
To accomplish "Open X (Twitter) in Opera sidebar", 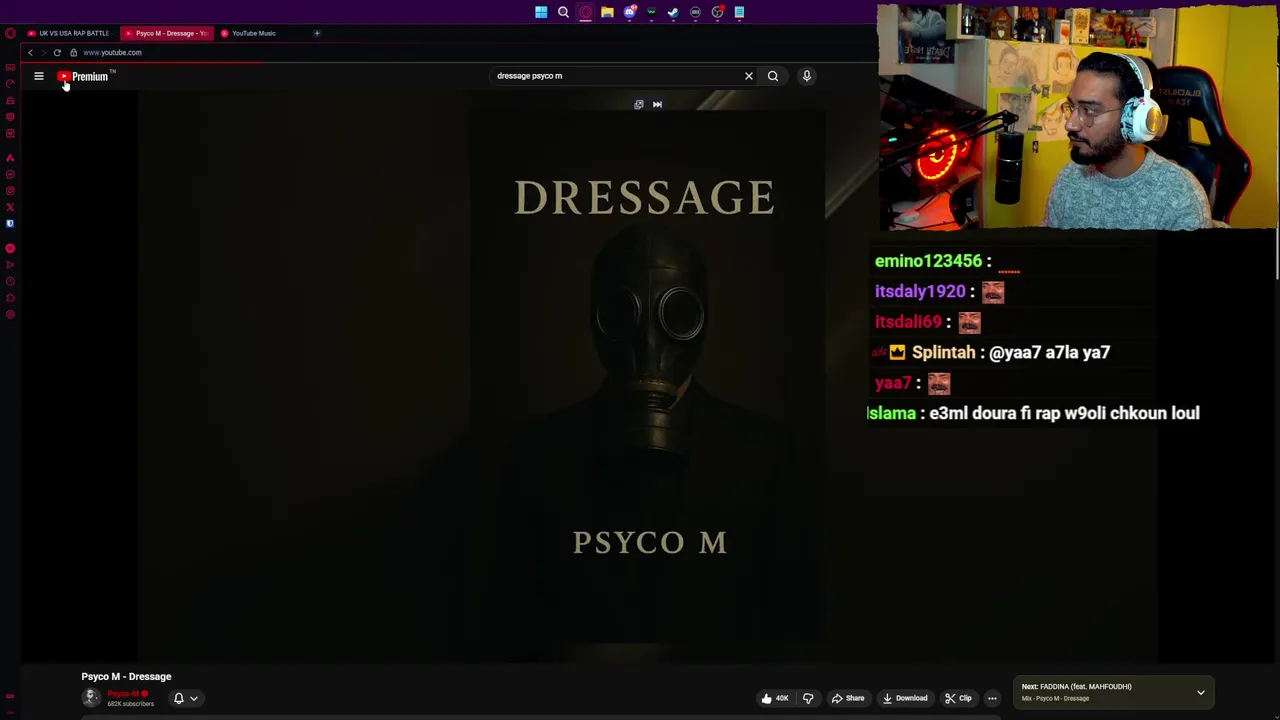I will [x=10, y=207].
